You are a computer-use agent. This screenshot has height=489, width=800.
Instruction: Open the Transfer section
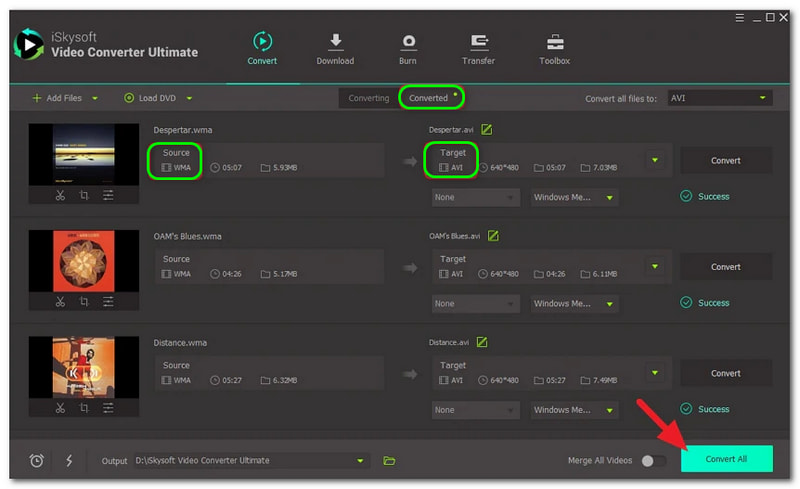tap(479, 48)
